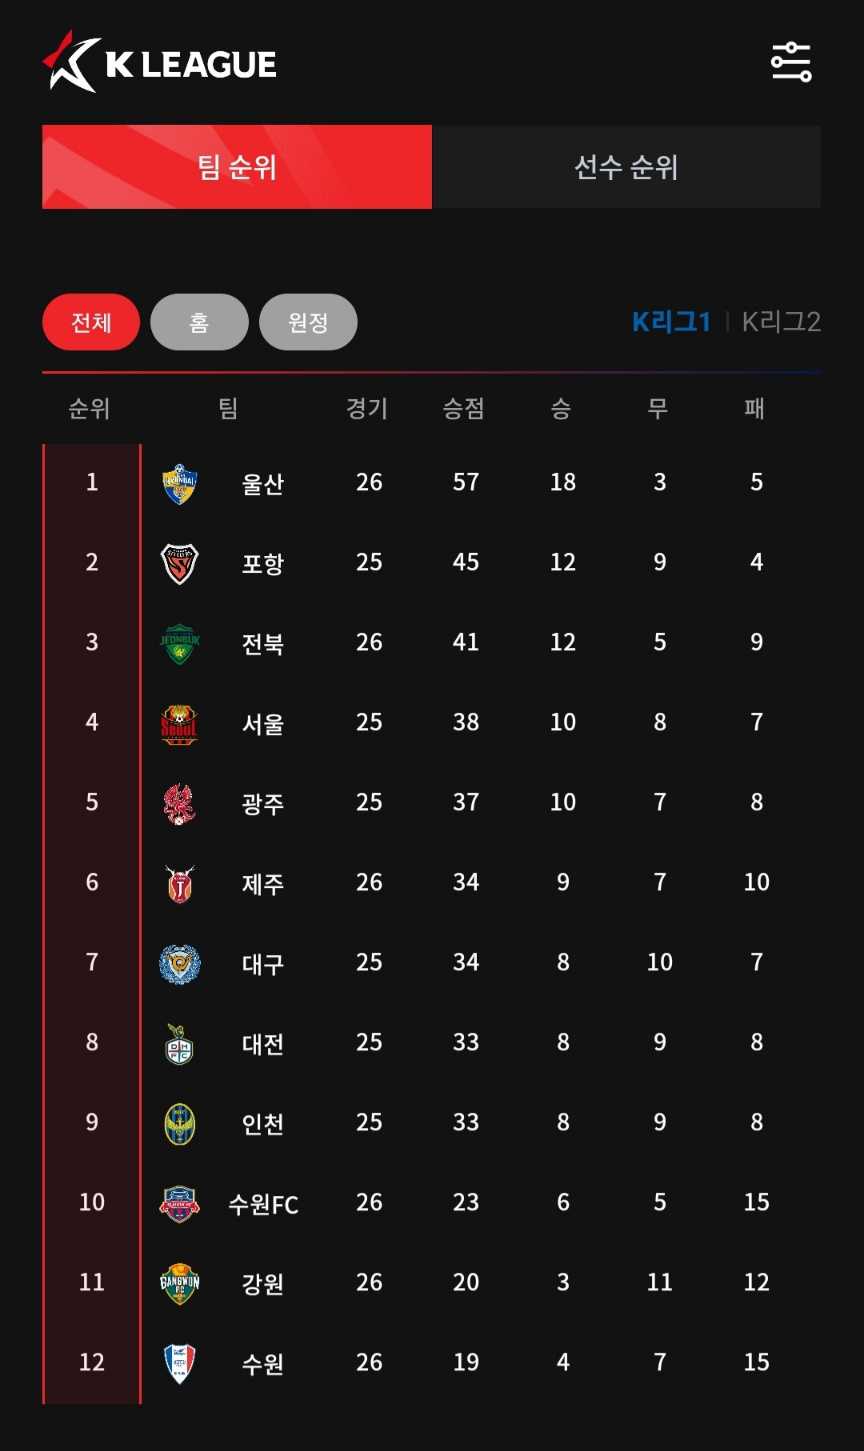Toggle the 홈 filter pill
The width and height of the screenshot is (864, 1451).
pyautogui.click(x=199, y=322)
